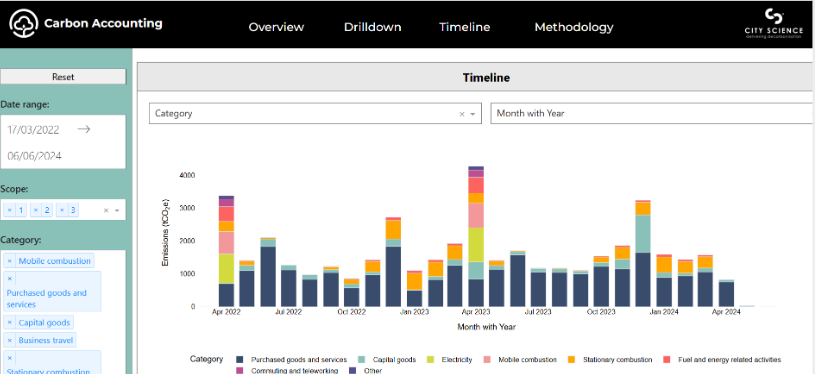Click the Timeline panel heading

click(x=486, y=78)
